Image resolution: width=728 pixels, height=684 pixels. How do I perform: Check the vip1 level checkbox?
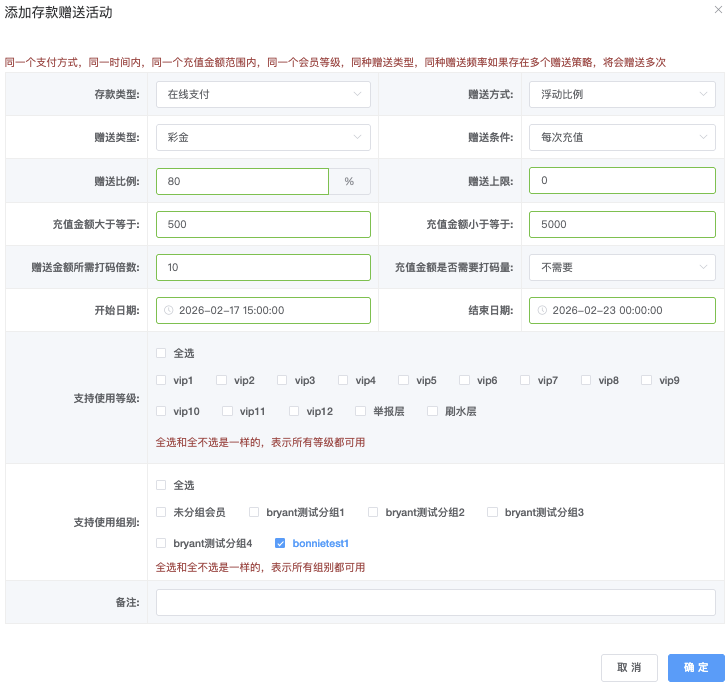(x=162, y=381)
